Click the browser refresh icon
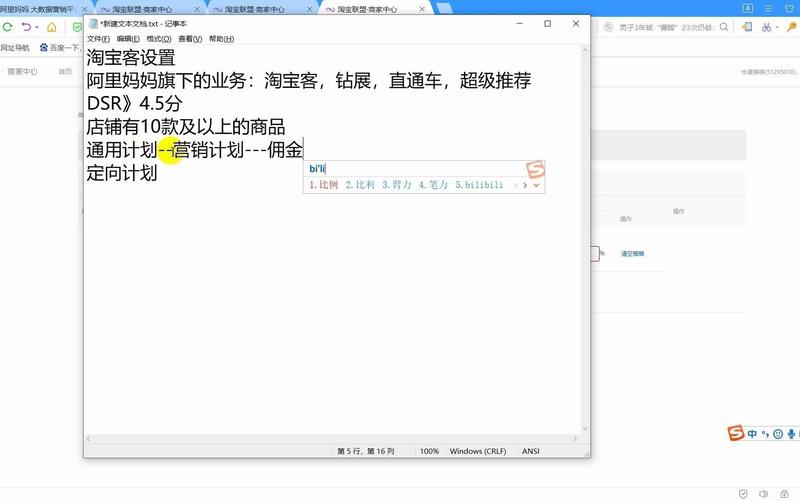Viewport: 800px width, 500px height. point(8,27)
